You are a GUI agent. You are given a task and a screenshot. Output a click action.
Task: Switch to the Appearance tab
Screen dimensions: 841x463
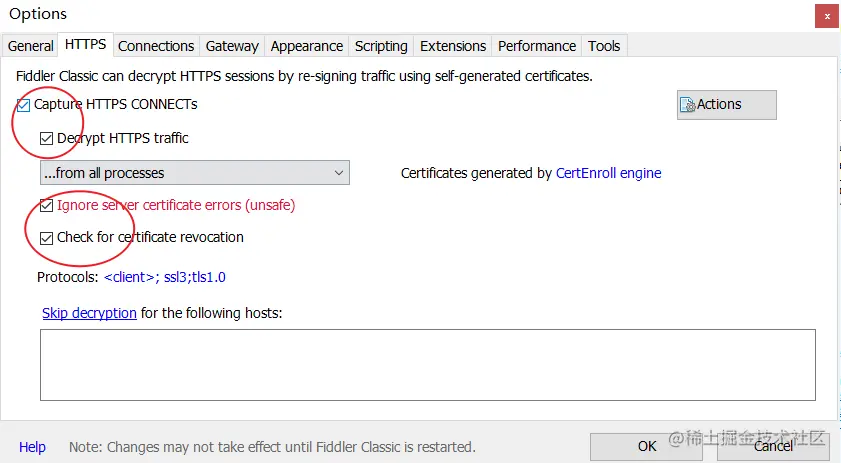tap(306, 46)
